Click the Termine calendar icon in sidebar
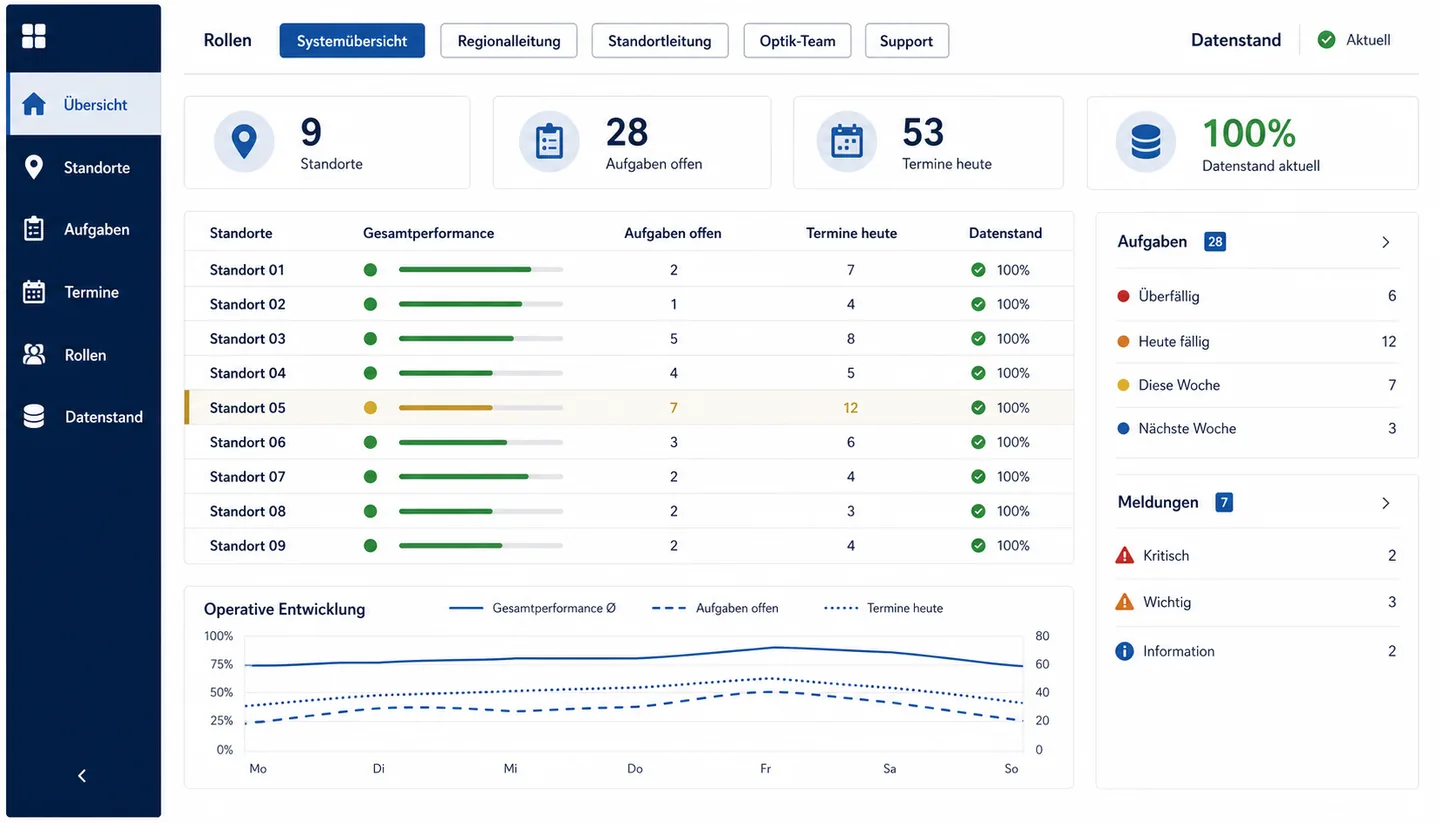 pos(34,292)
